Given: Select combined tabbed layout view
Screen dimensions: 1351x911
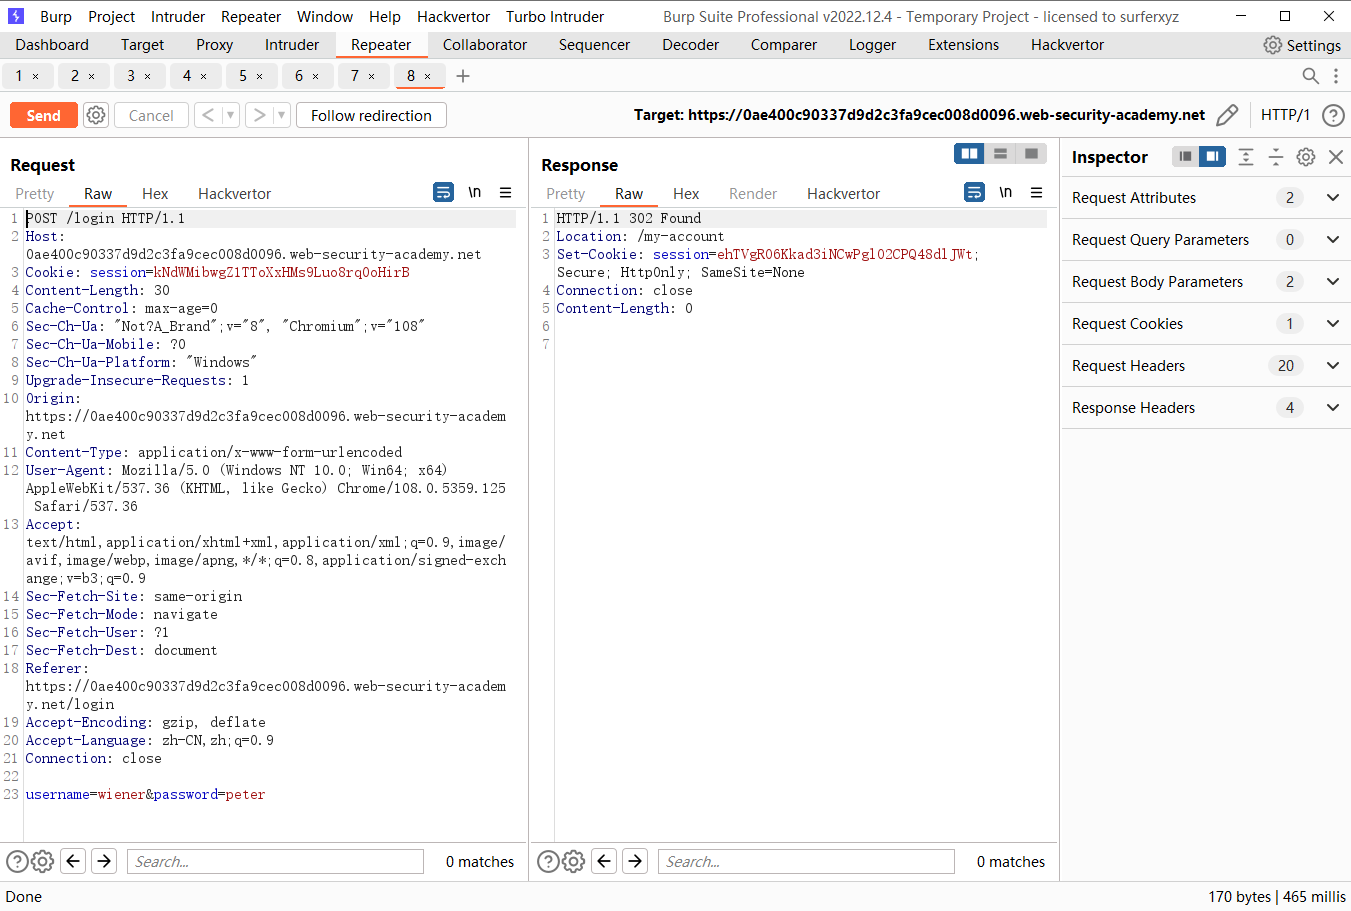Looking at the screenshot, I should (x=1031, y=153).
